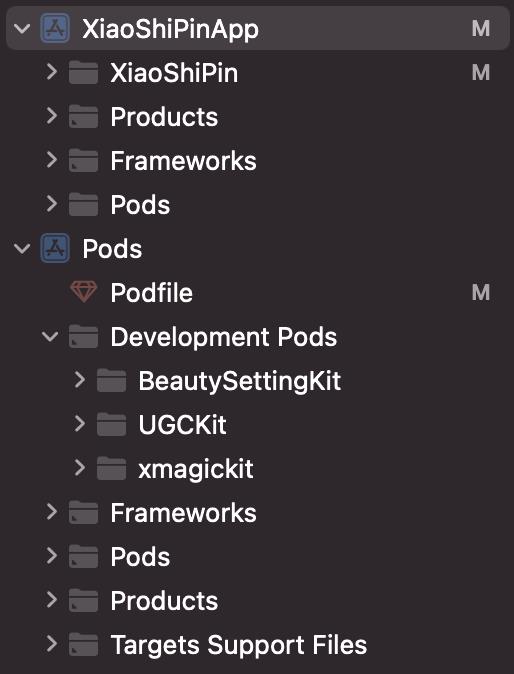Collapse the Pods project disclosure arrow

(22, 249)
